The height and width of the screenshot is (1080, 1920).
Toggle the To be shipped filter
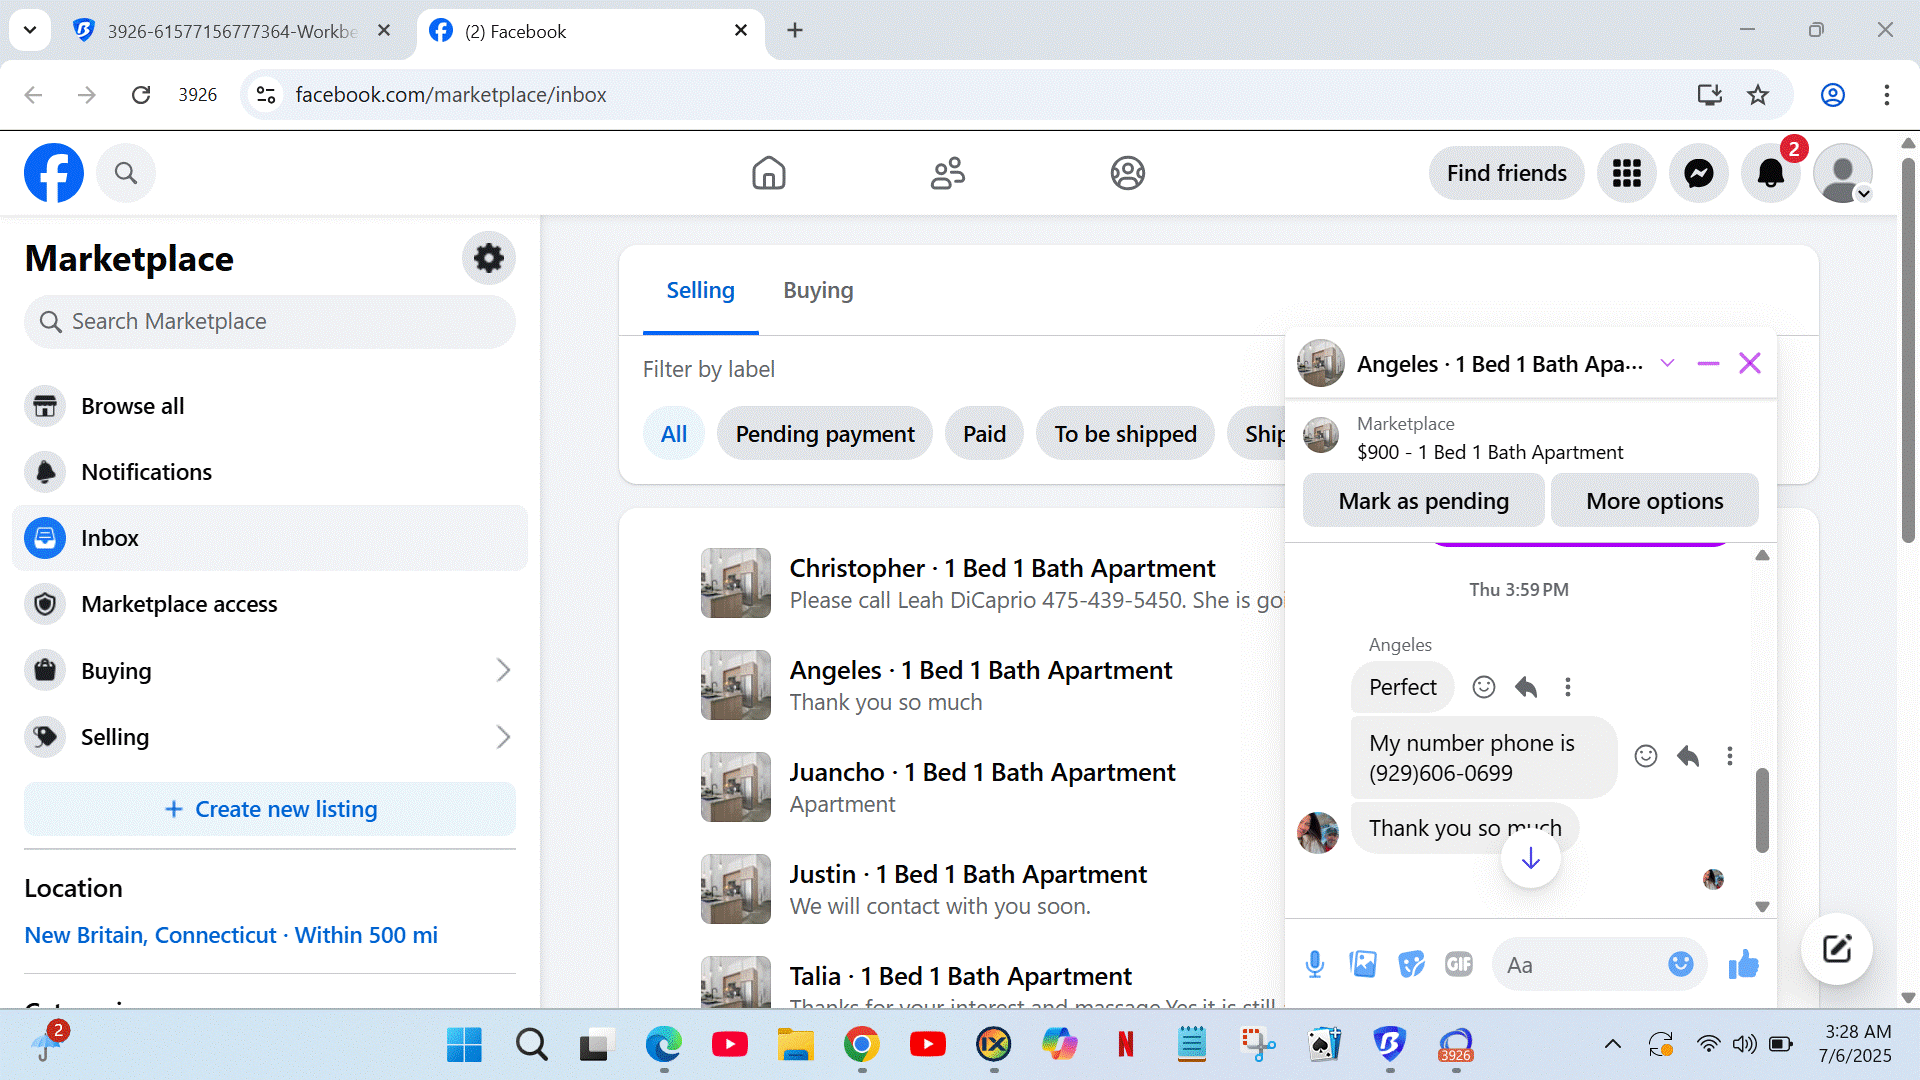(1125, 434)
